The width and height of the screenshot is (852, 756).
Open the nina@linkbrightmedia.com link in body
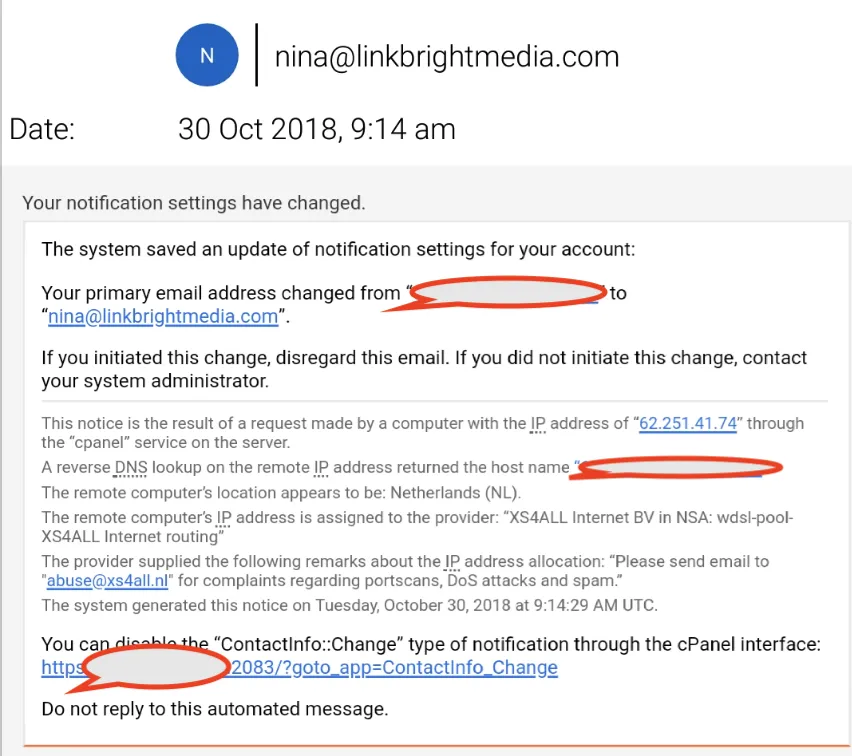pos(163,316)
